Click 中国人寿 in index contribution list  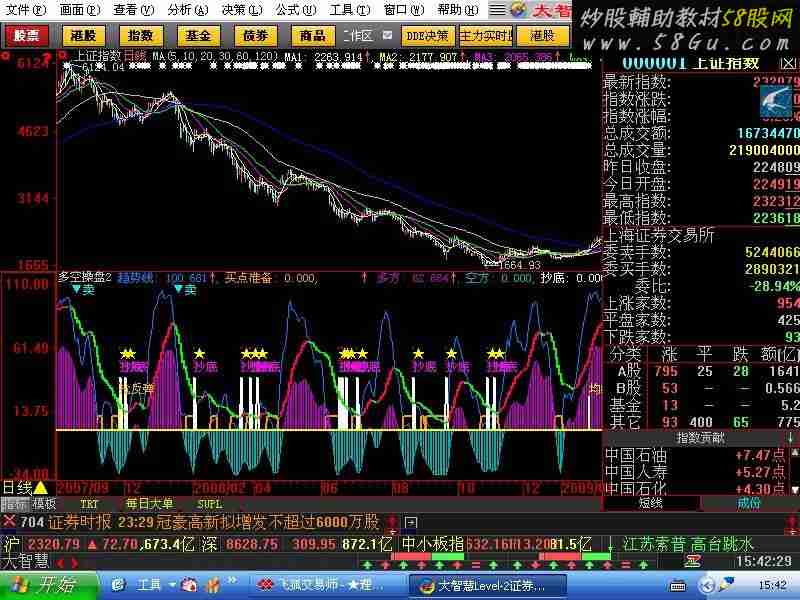(636, 472)
